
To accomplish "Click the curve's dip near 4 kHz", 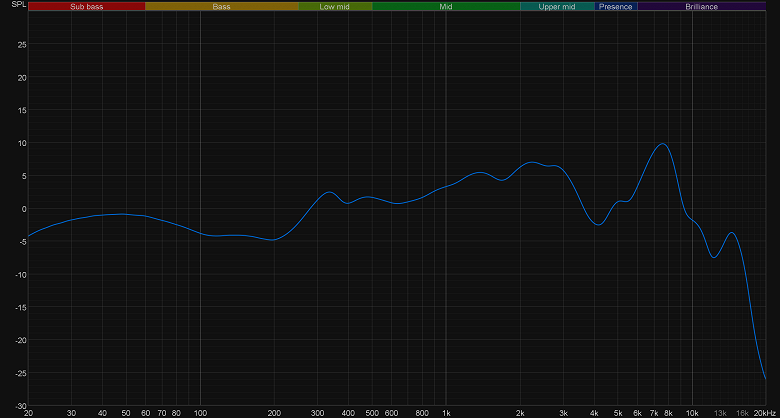I will [x=598, y=225].
